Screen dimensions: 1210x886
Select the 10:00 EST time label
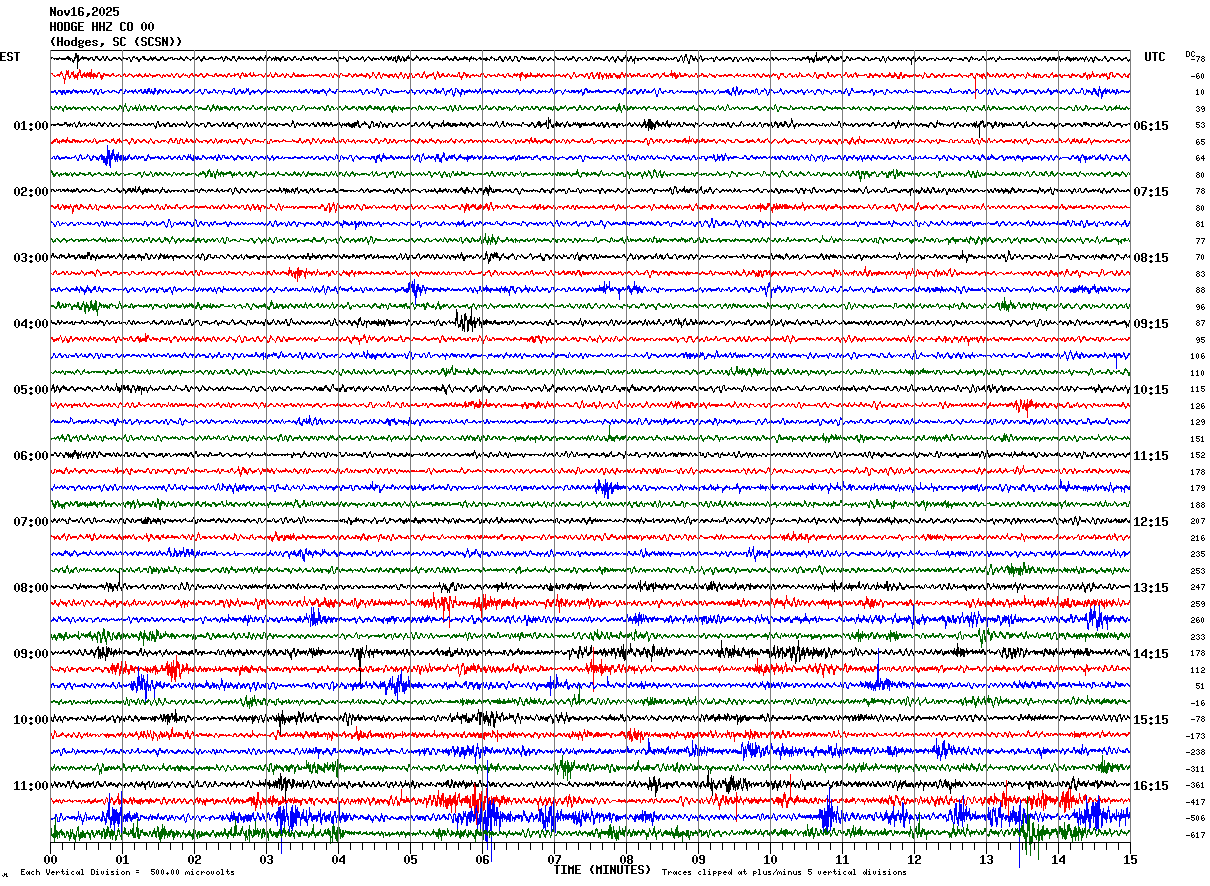click(31, 720)
